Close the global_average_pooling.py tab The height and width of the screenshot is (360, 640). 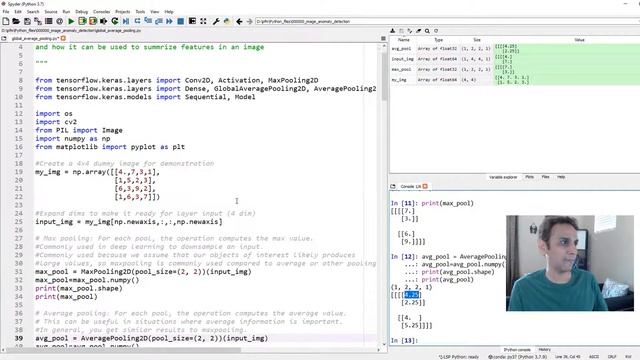tap(63, 38)
